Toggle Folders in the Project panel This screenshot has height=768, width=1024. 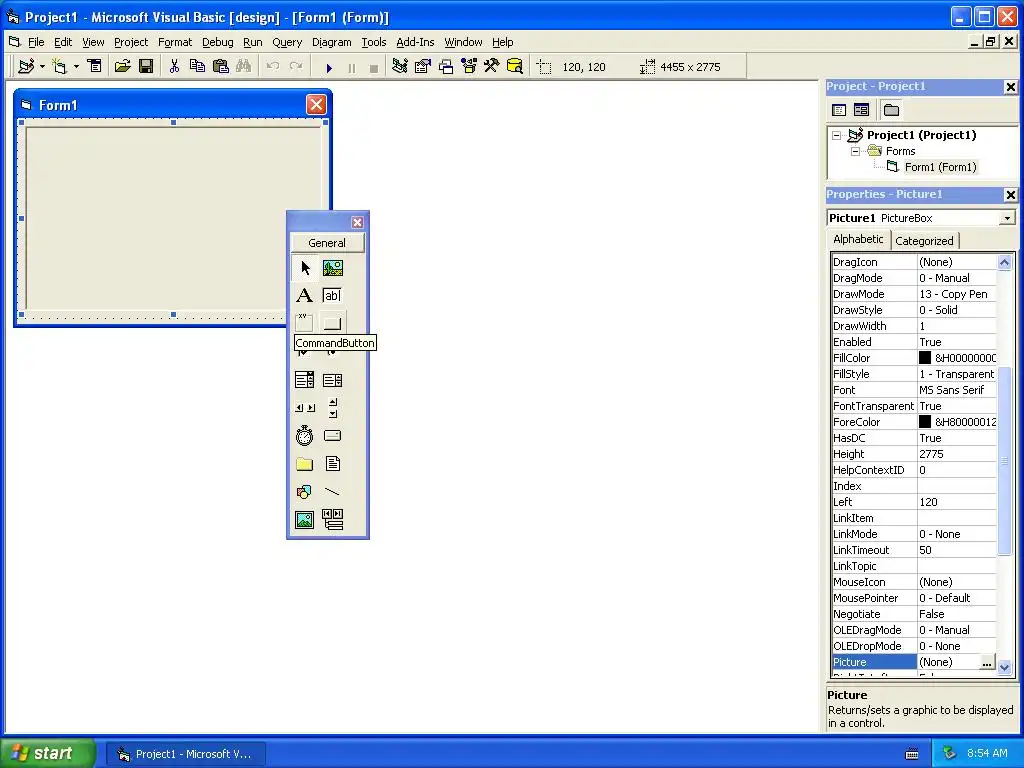click(x=891, y=110)
